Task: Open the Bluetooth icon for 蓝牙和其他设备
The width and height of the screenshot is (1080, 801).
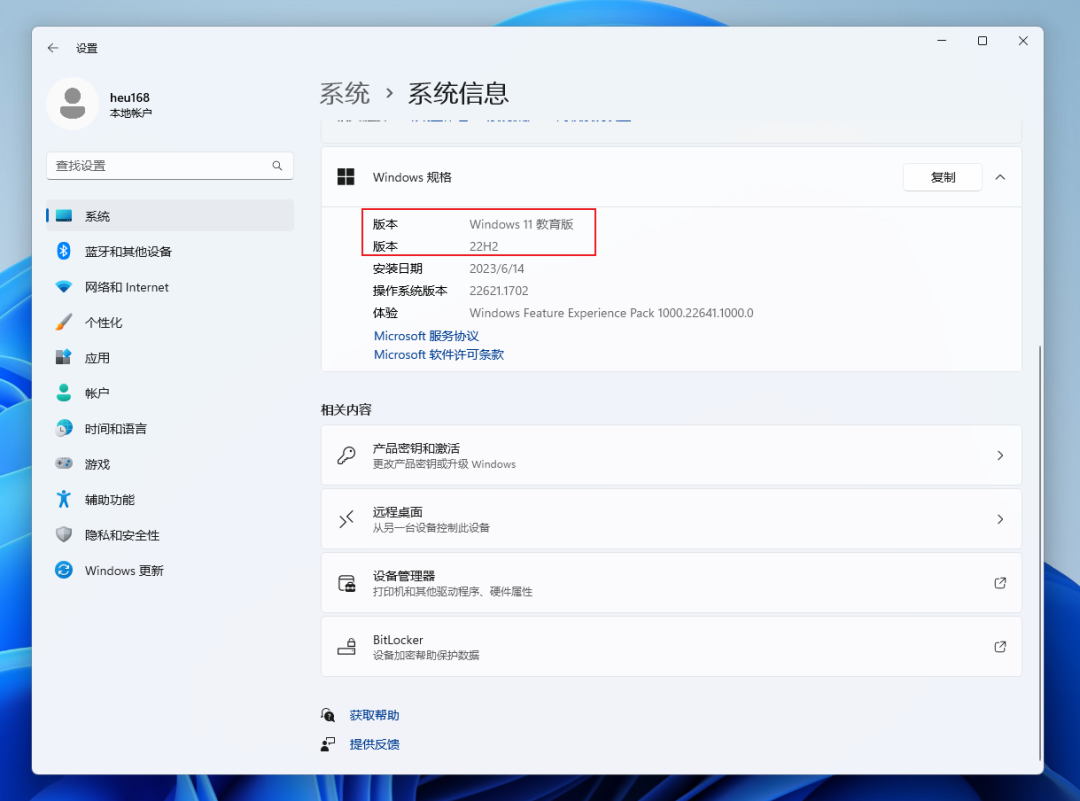Action: click(64, 251)
